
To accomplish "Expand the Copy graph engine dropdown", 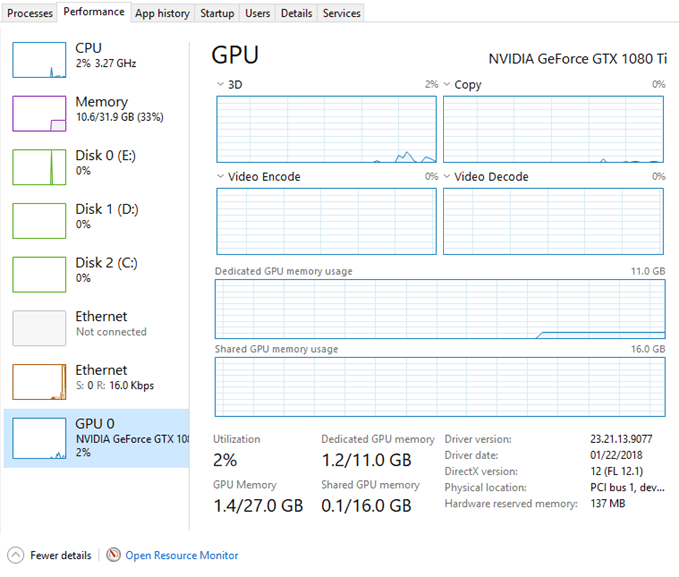I will (x=448, y=85).
